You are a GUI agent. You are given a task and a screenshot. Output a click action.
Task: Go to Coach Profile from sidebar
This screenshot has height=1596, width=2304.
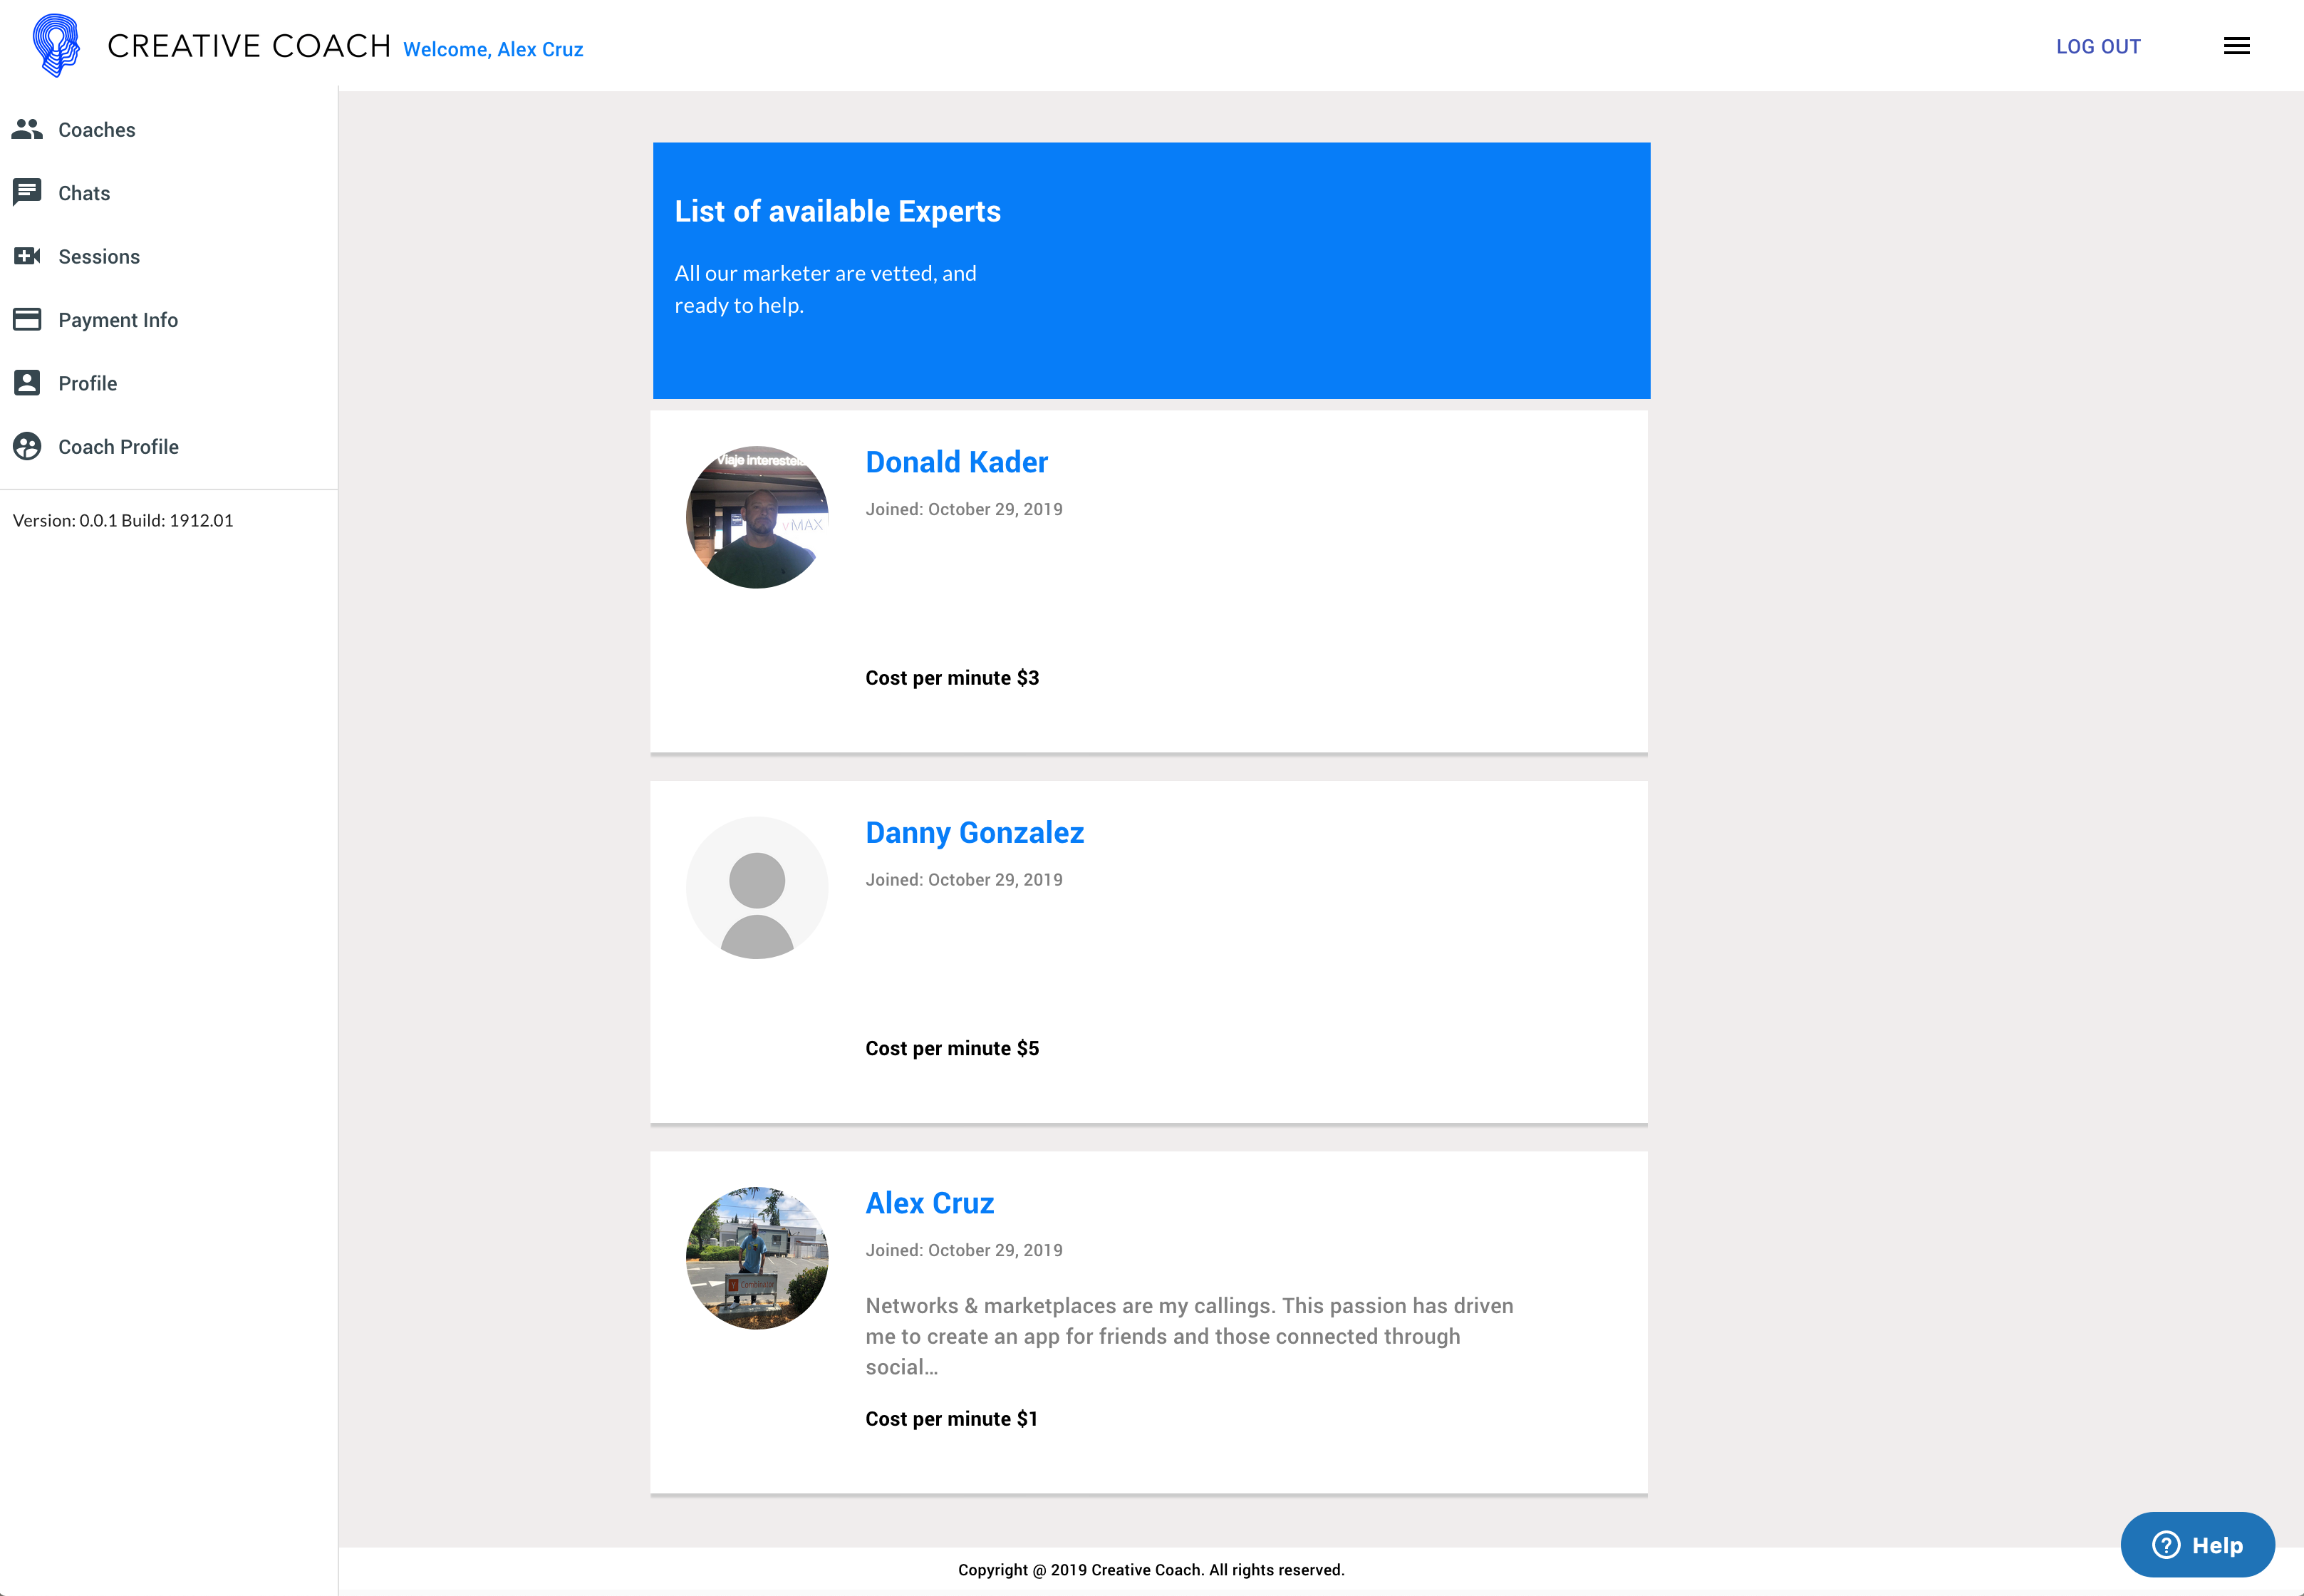click(118, 447)
